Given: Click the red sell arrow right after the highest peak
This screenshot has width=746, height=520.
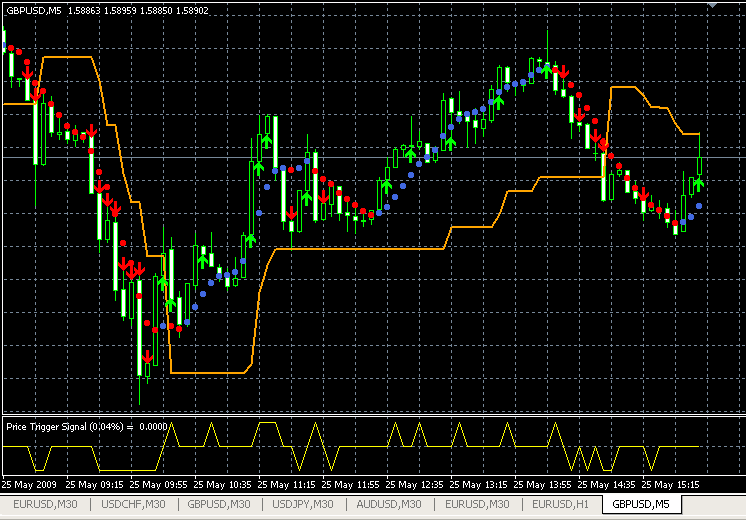Looking at the screenshot, I should point(564,72).
